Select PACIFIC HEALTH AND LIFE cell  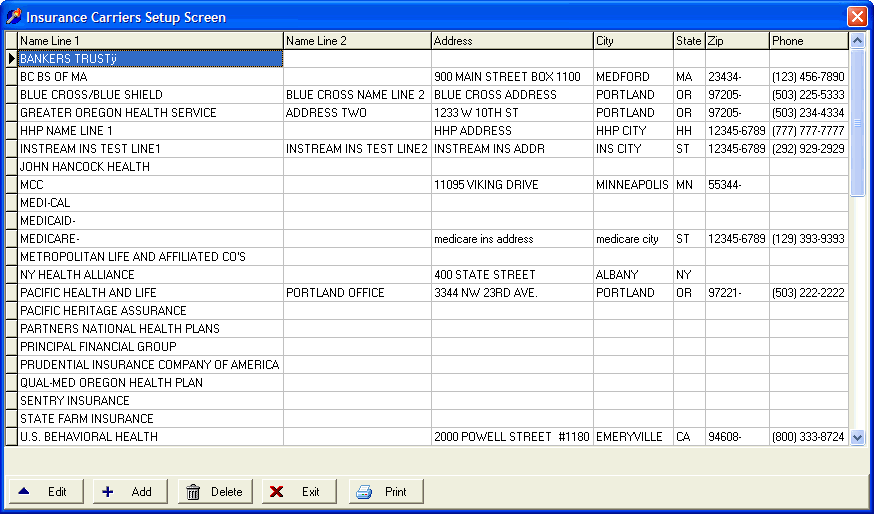click(150, 293)
